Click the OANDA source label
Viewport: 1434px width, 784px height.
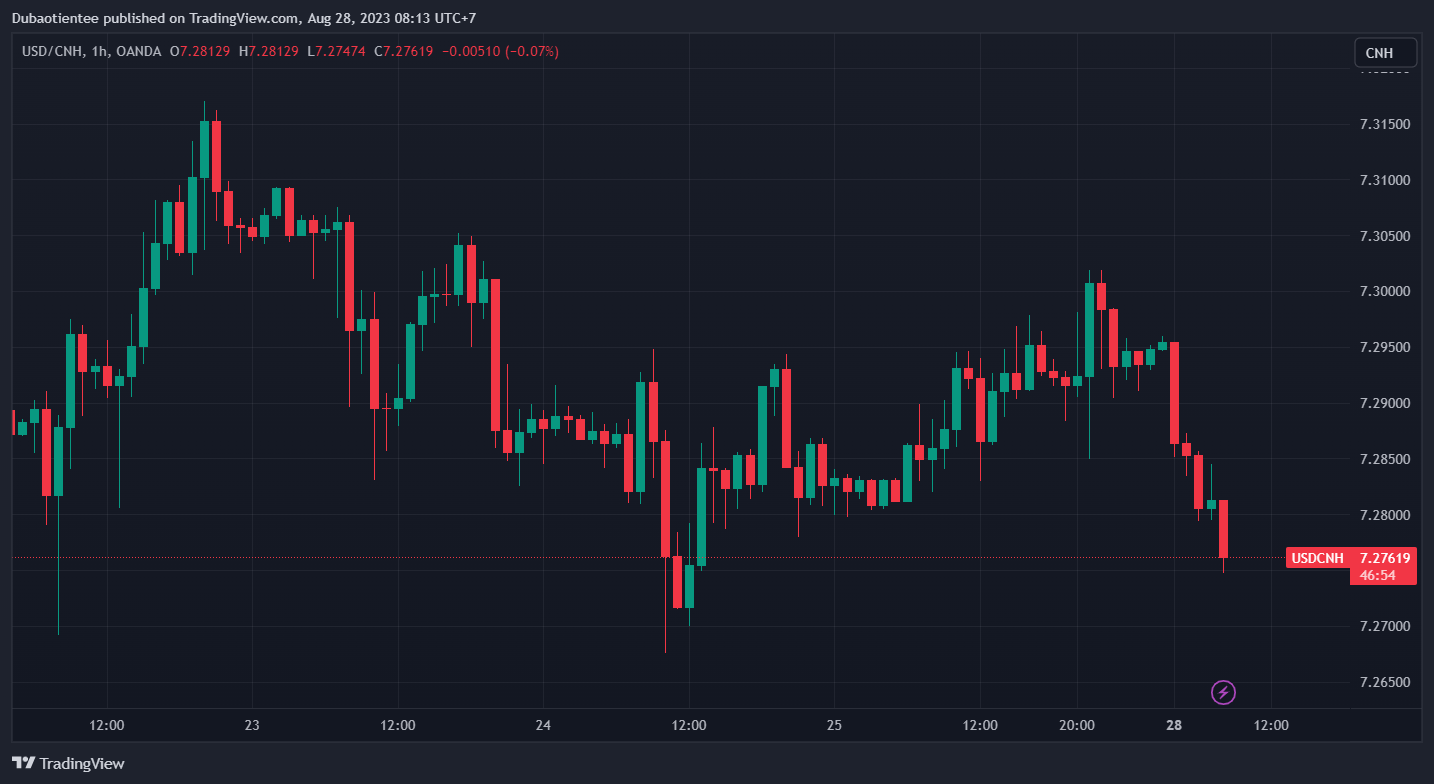click(138, 51)
